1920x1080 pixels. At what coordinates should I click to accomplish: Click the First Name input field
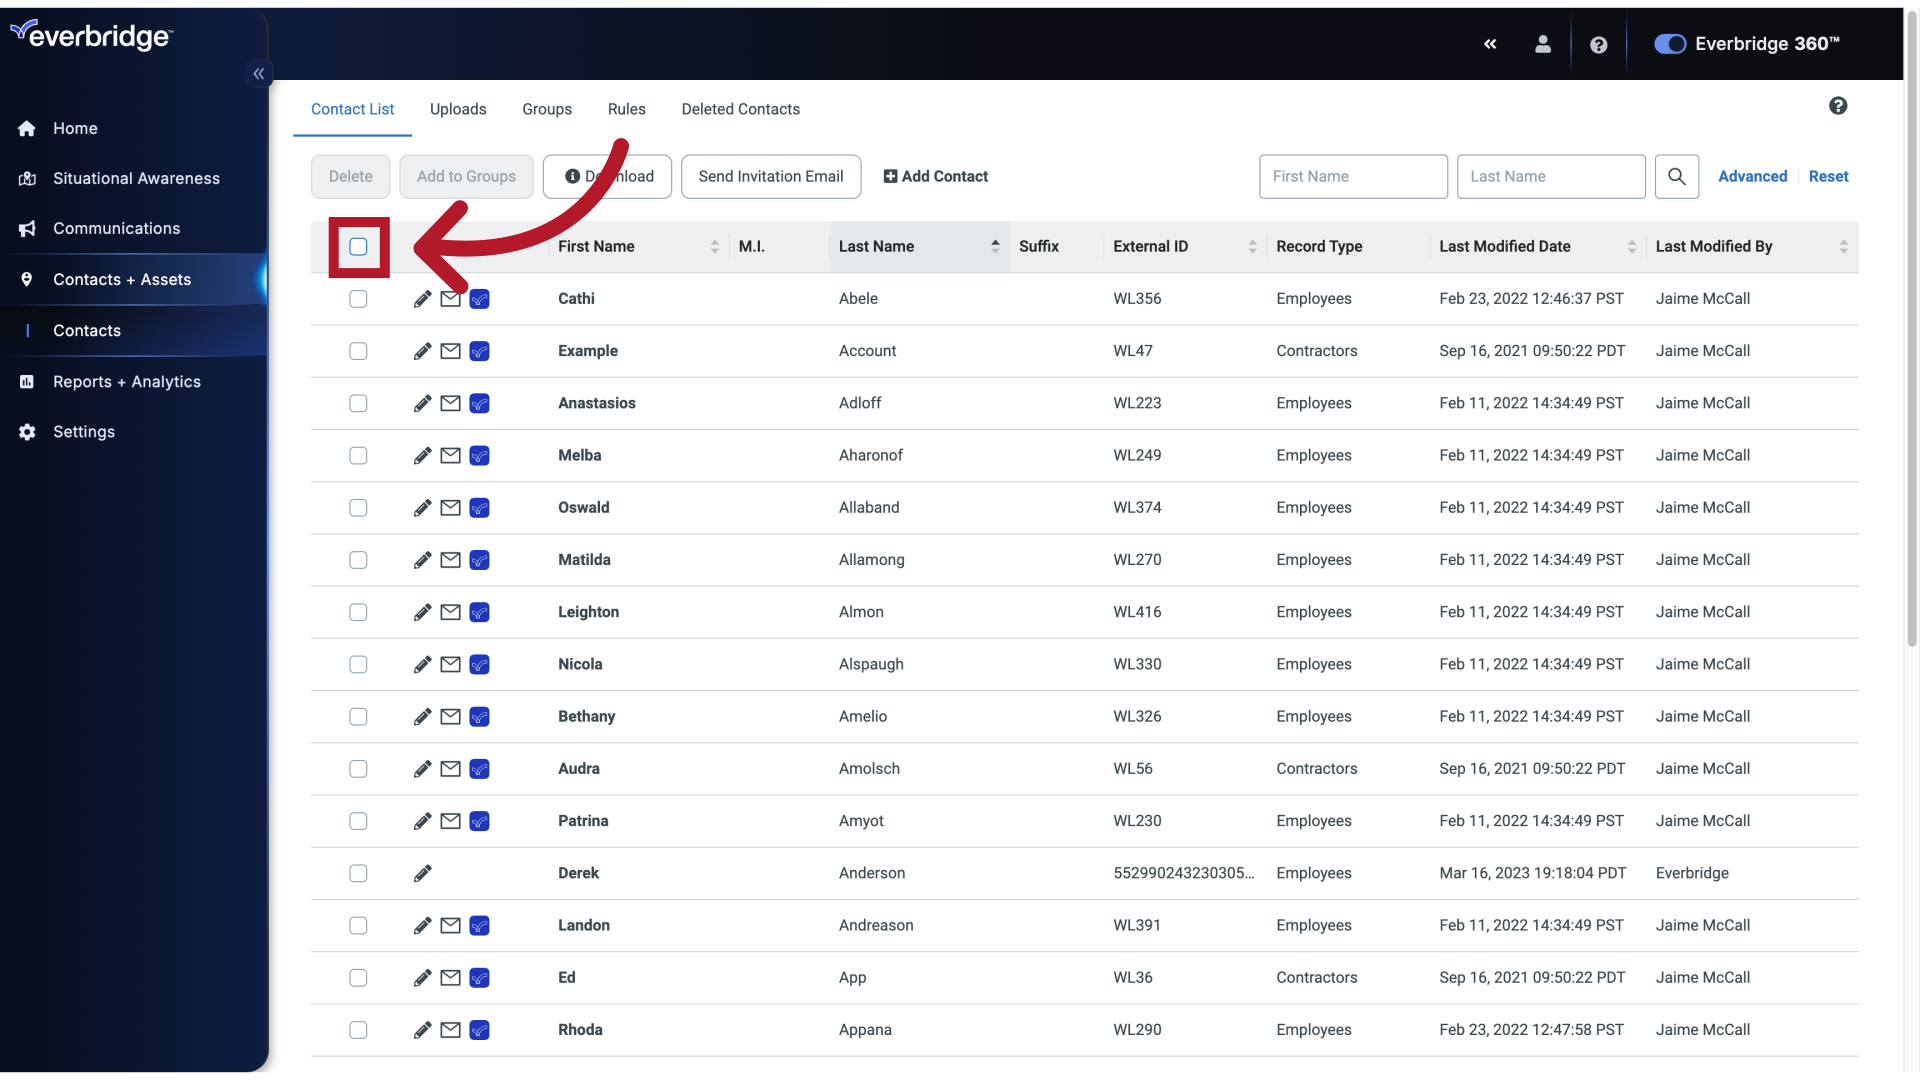click(1352, 175)
